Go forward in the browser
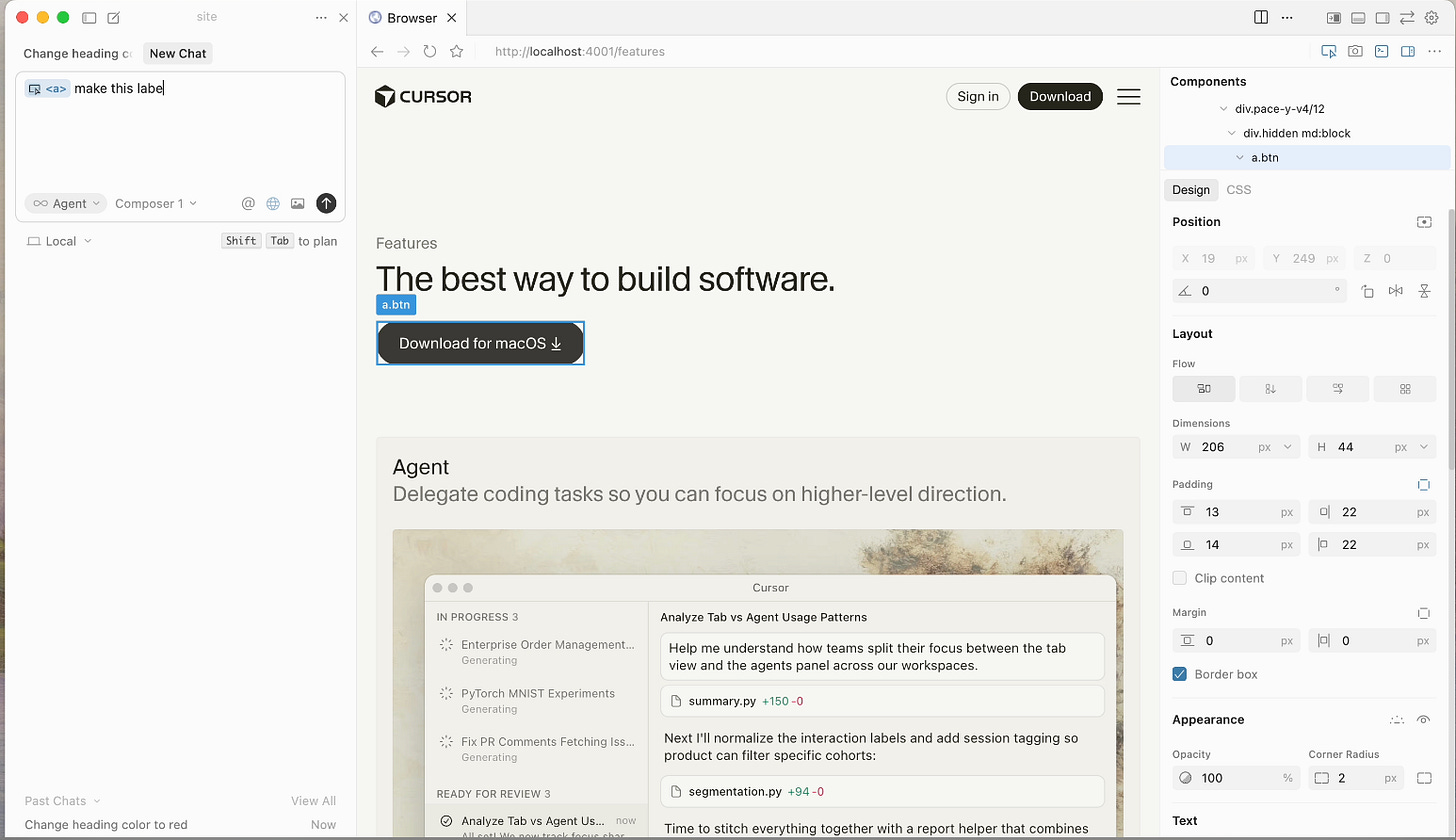Image resolution: width=1456 pixels, height=840 pixels. (x=403, y=51)
